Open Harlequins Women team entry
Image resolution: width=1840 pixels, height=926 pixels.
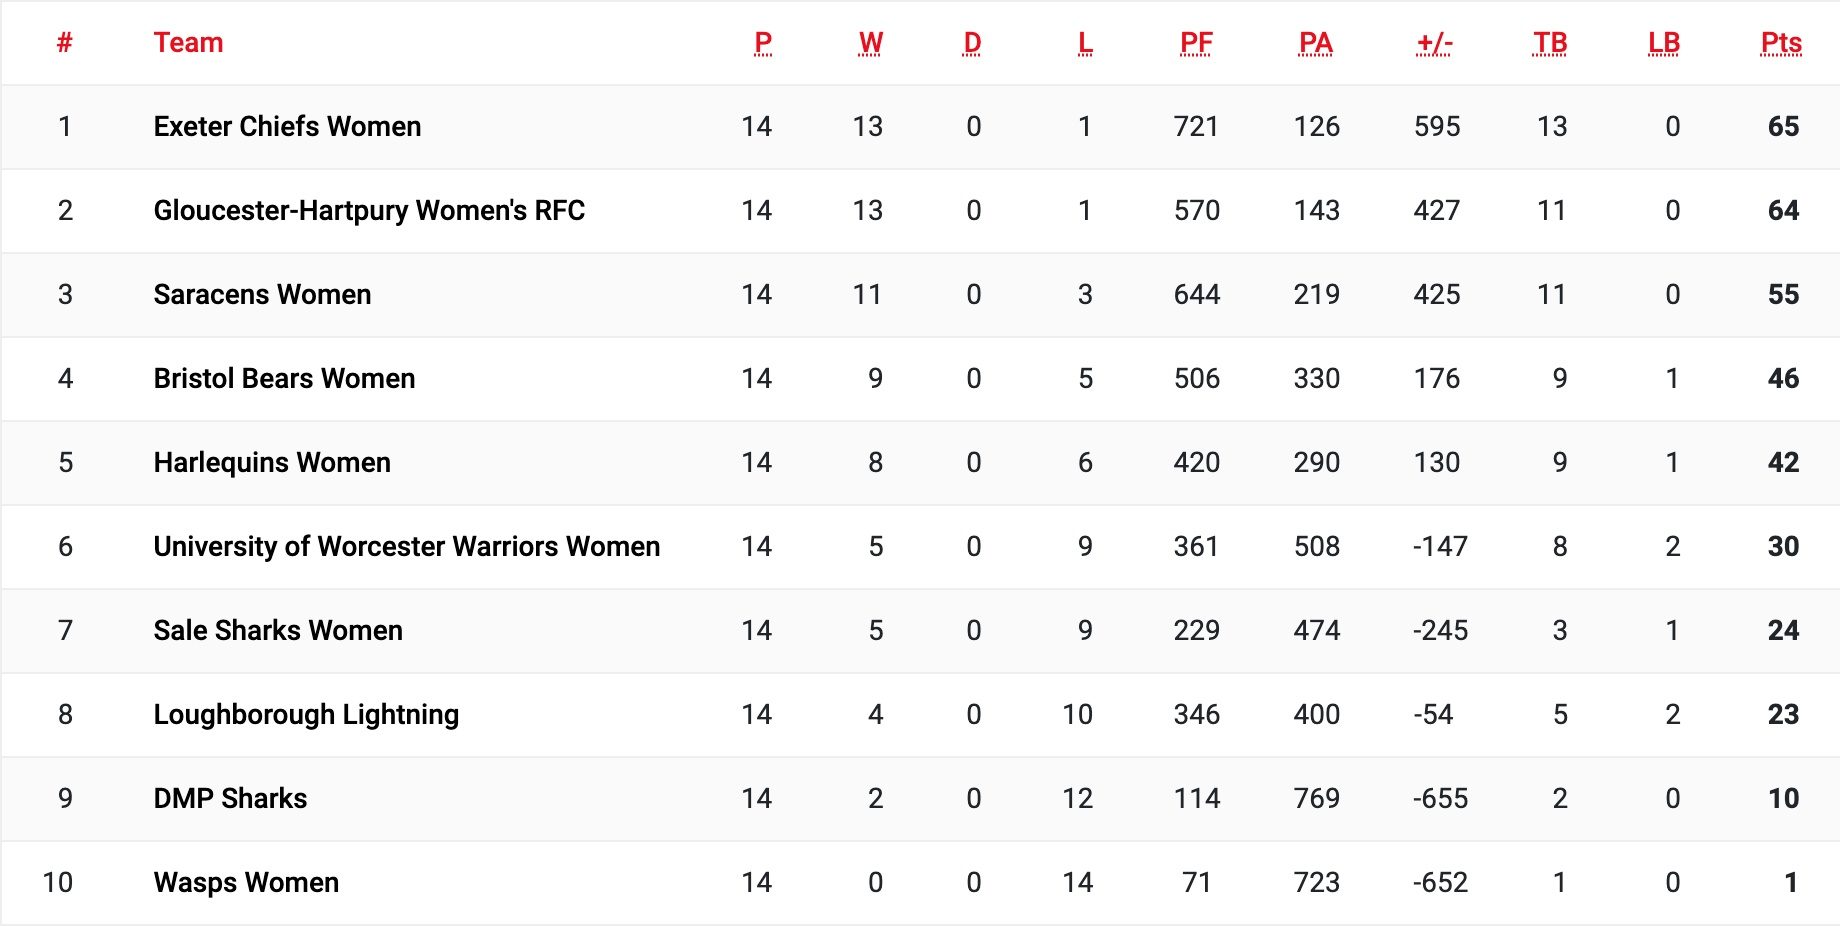tap(272, 463)
